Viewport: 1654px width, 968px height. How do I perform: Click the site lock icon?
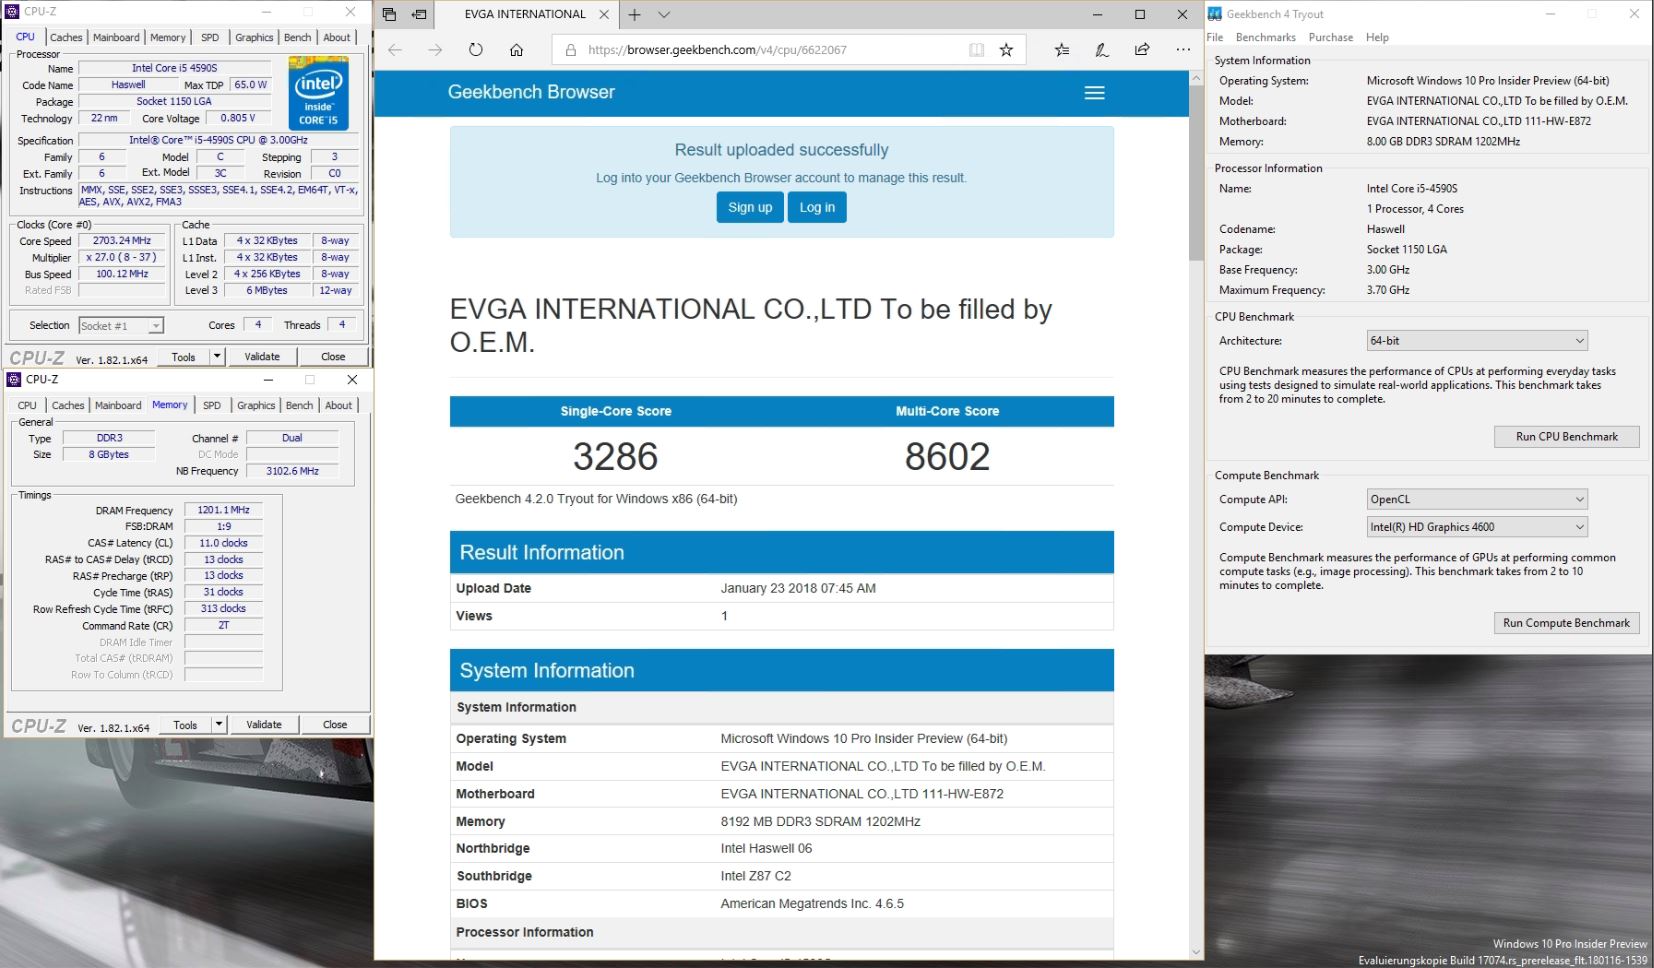pyautogui.click(x=571, y=50)
